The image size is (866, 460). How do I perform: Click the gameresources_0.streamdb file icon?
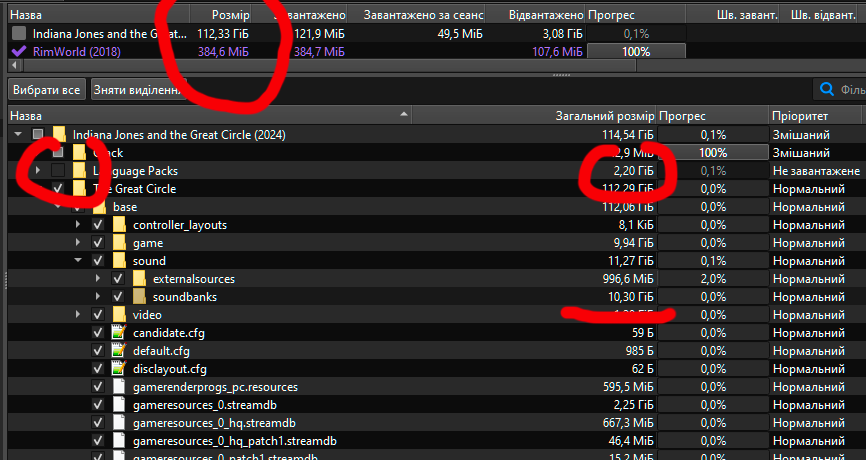(x=119, y=405)
